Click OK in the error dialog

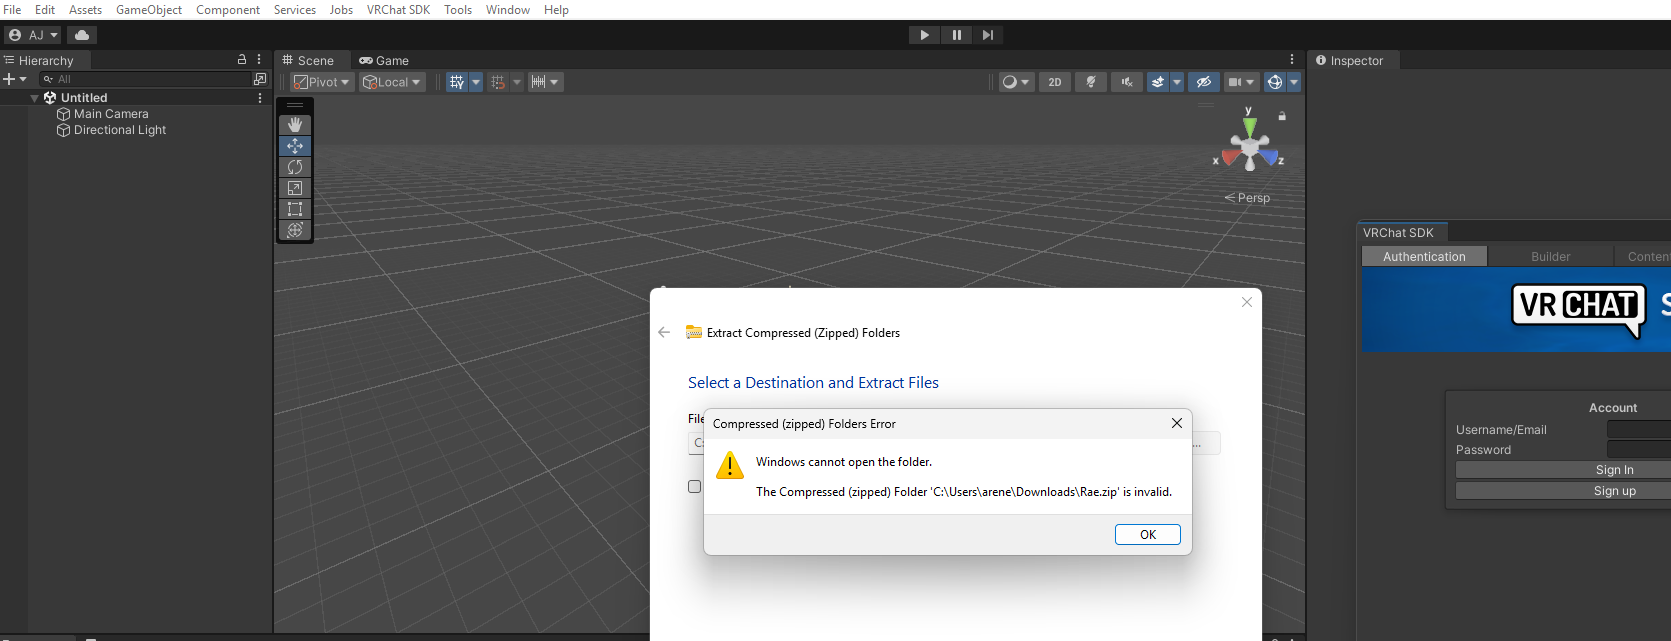point(1148,535)
